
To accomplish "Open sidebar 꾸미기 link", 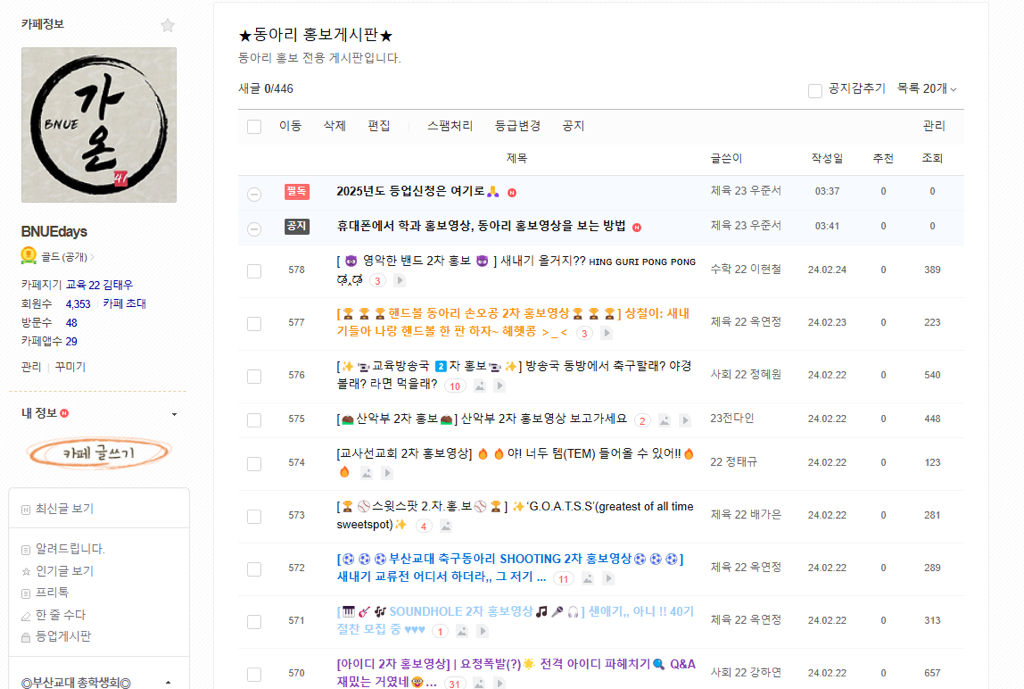I will coord(71,367).
